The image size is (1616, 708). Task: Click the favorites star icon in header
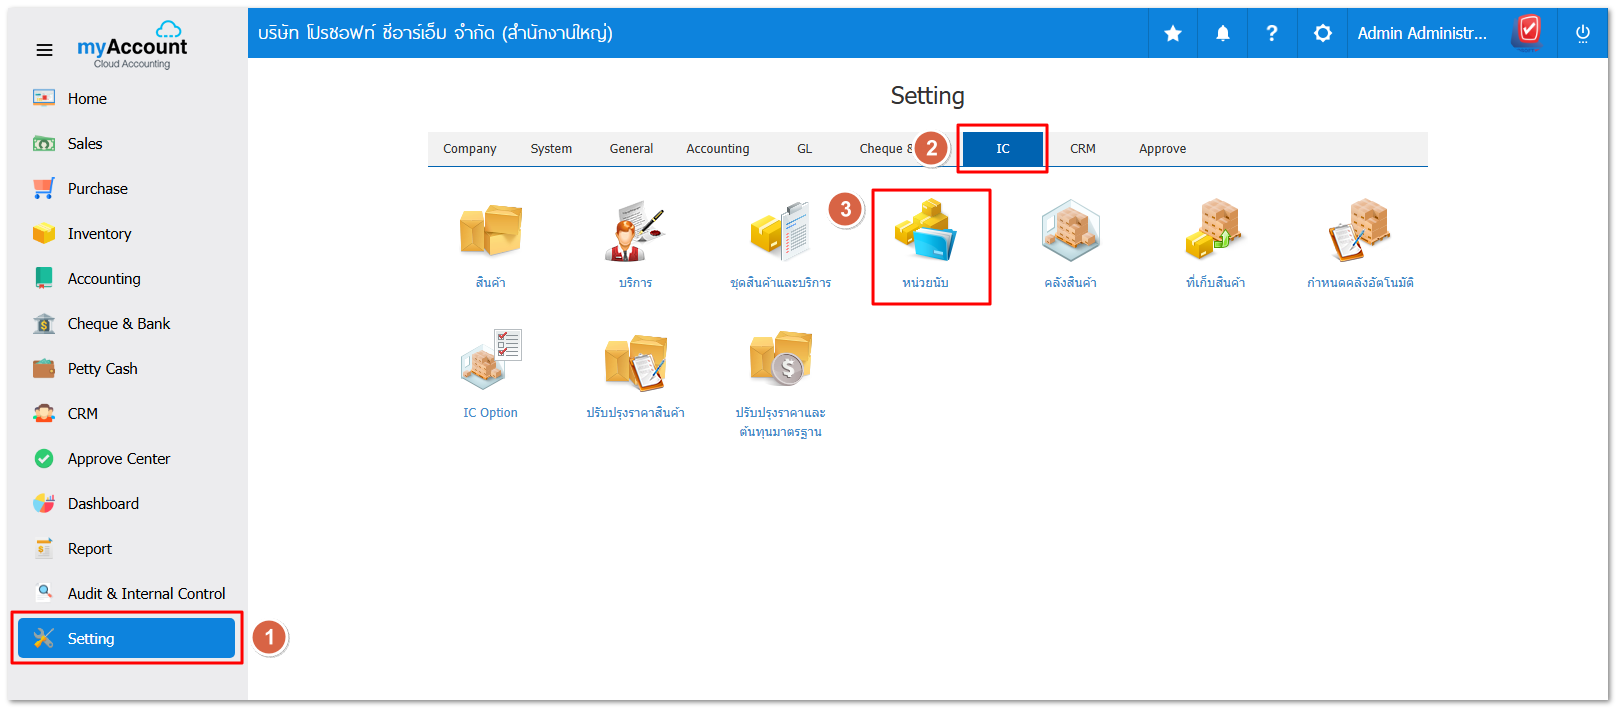(1173, 34)
